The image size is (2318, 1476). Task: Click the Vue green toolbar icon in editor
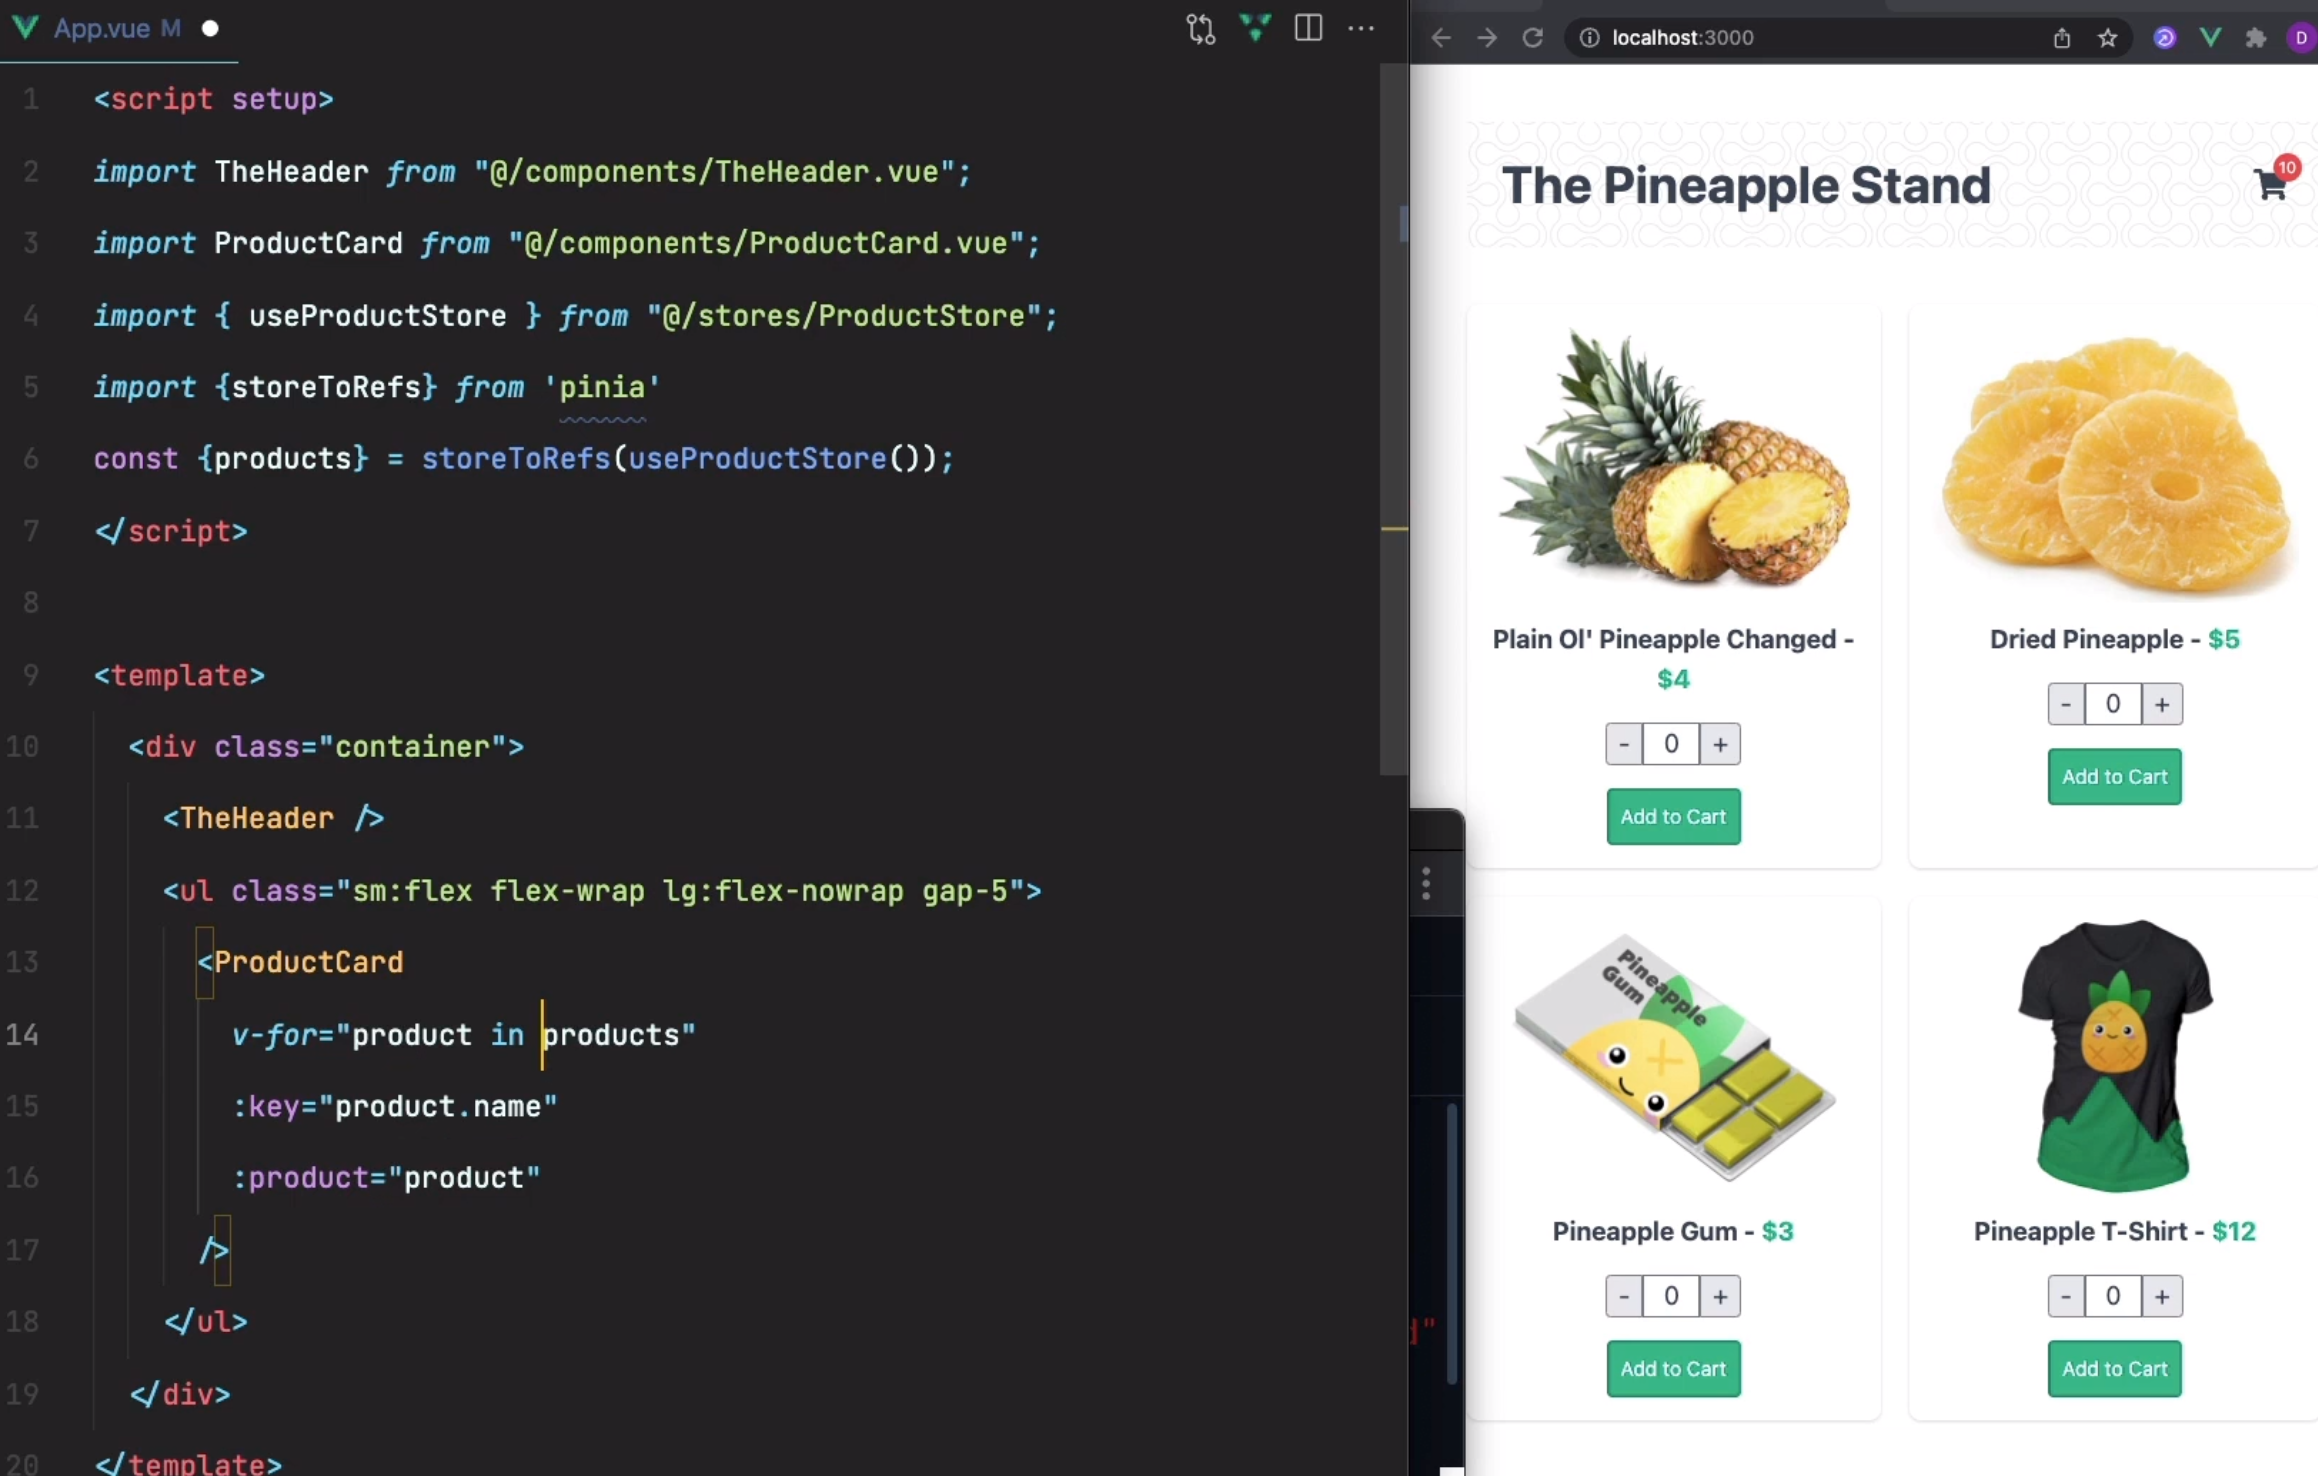pyautogui.click(x=1255, y=28)
